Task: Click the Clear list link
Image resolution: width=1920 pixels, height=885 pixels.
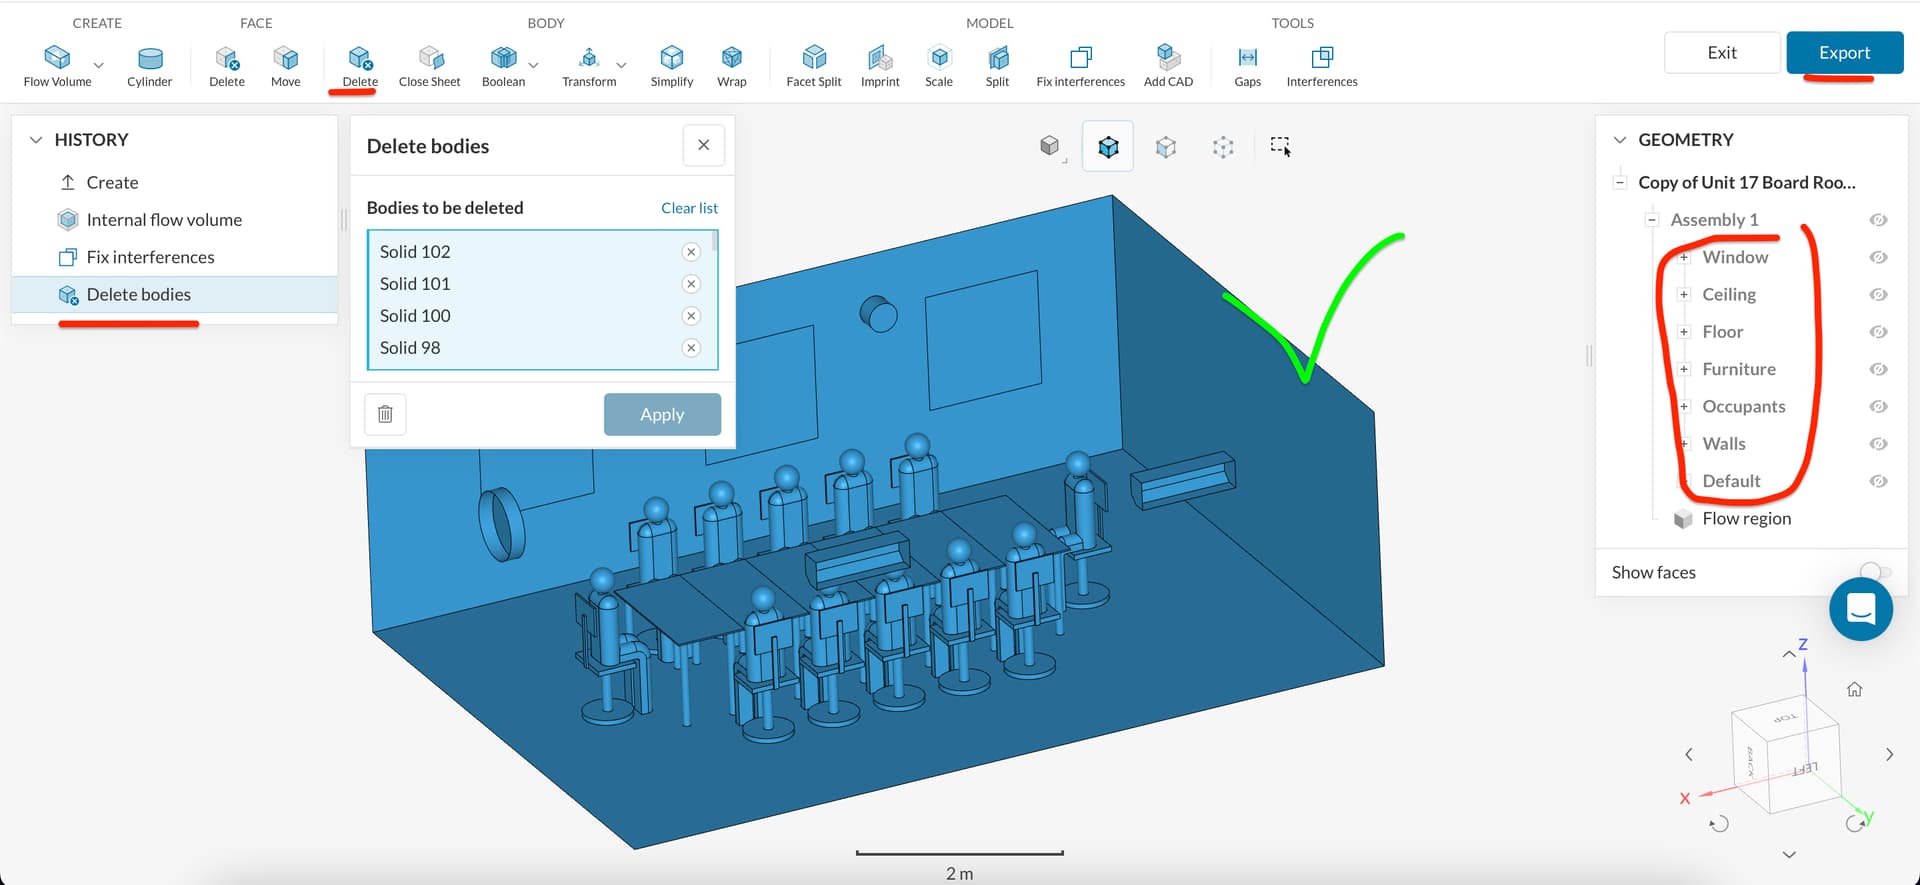Action: 689,208
